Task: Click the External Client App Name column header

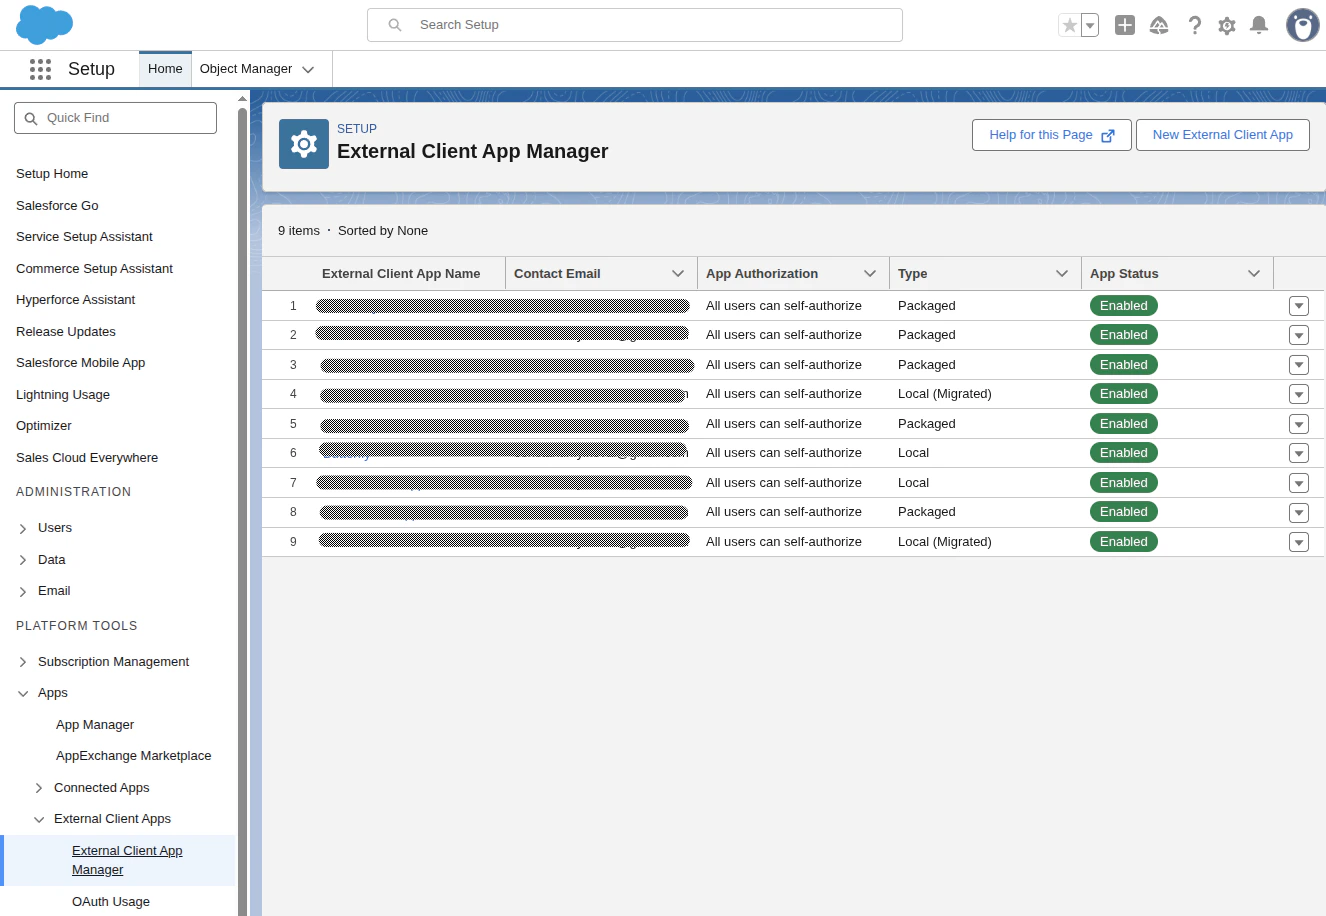Action: (x=401, y=274)
